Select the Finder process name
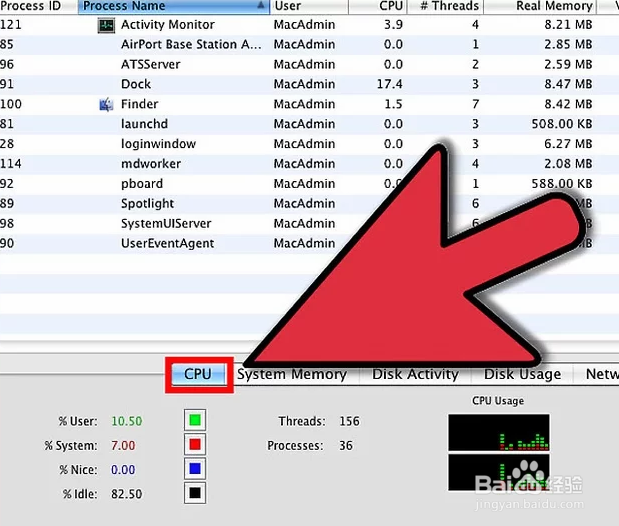Image resolution: width=619 pixels, height=526 pixels. pyautogui.click(x=139, y=104)
